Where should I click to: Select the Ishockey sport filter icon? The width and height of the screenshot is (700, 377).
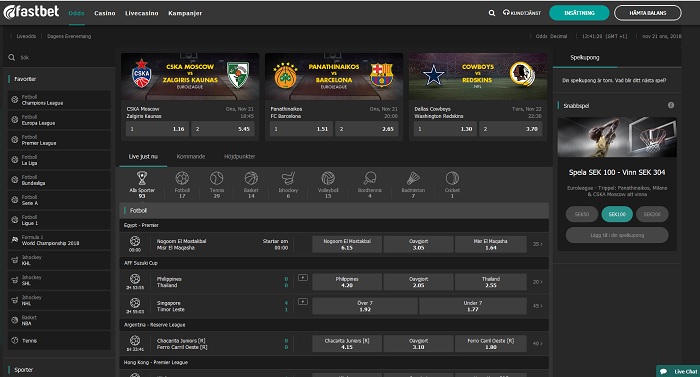pos(288,178)
